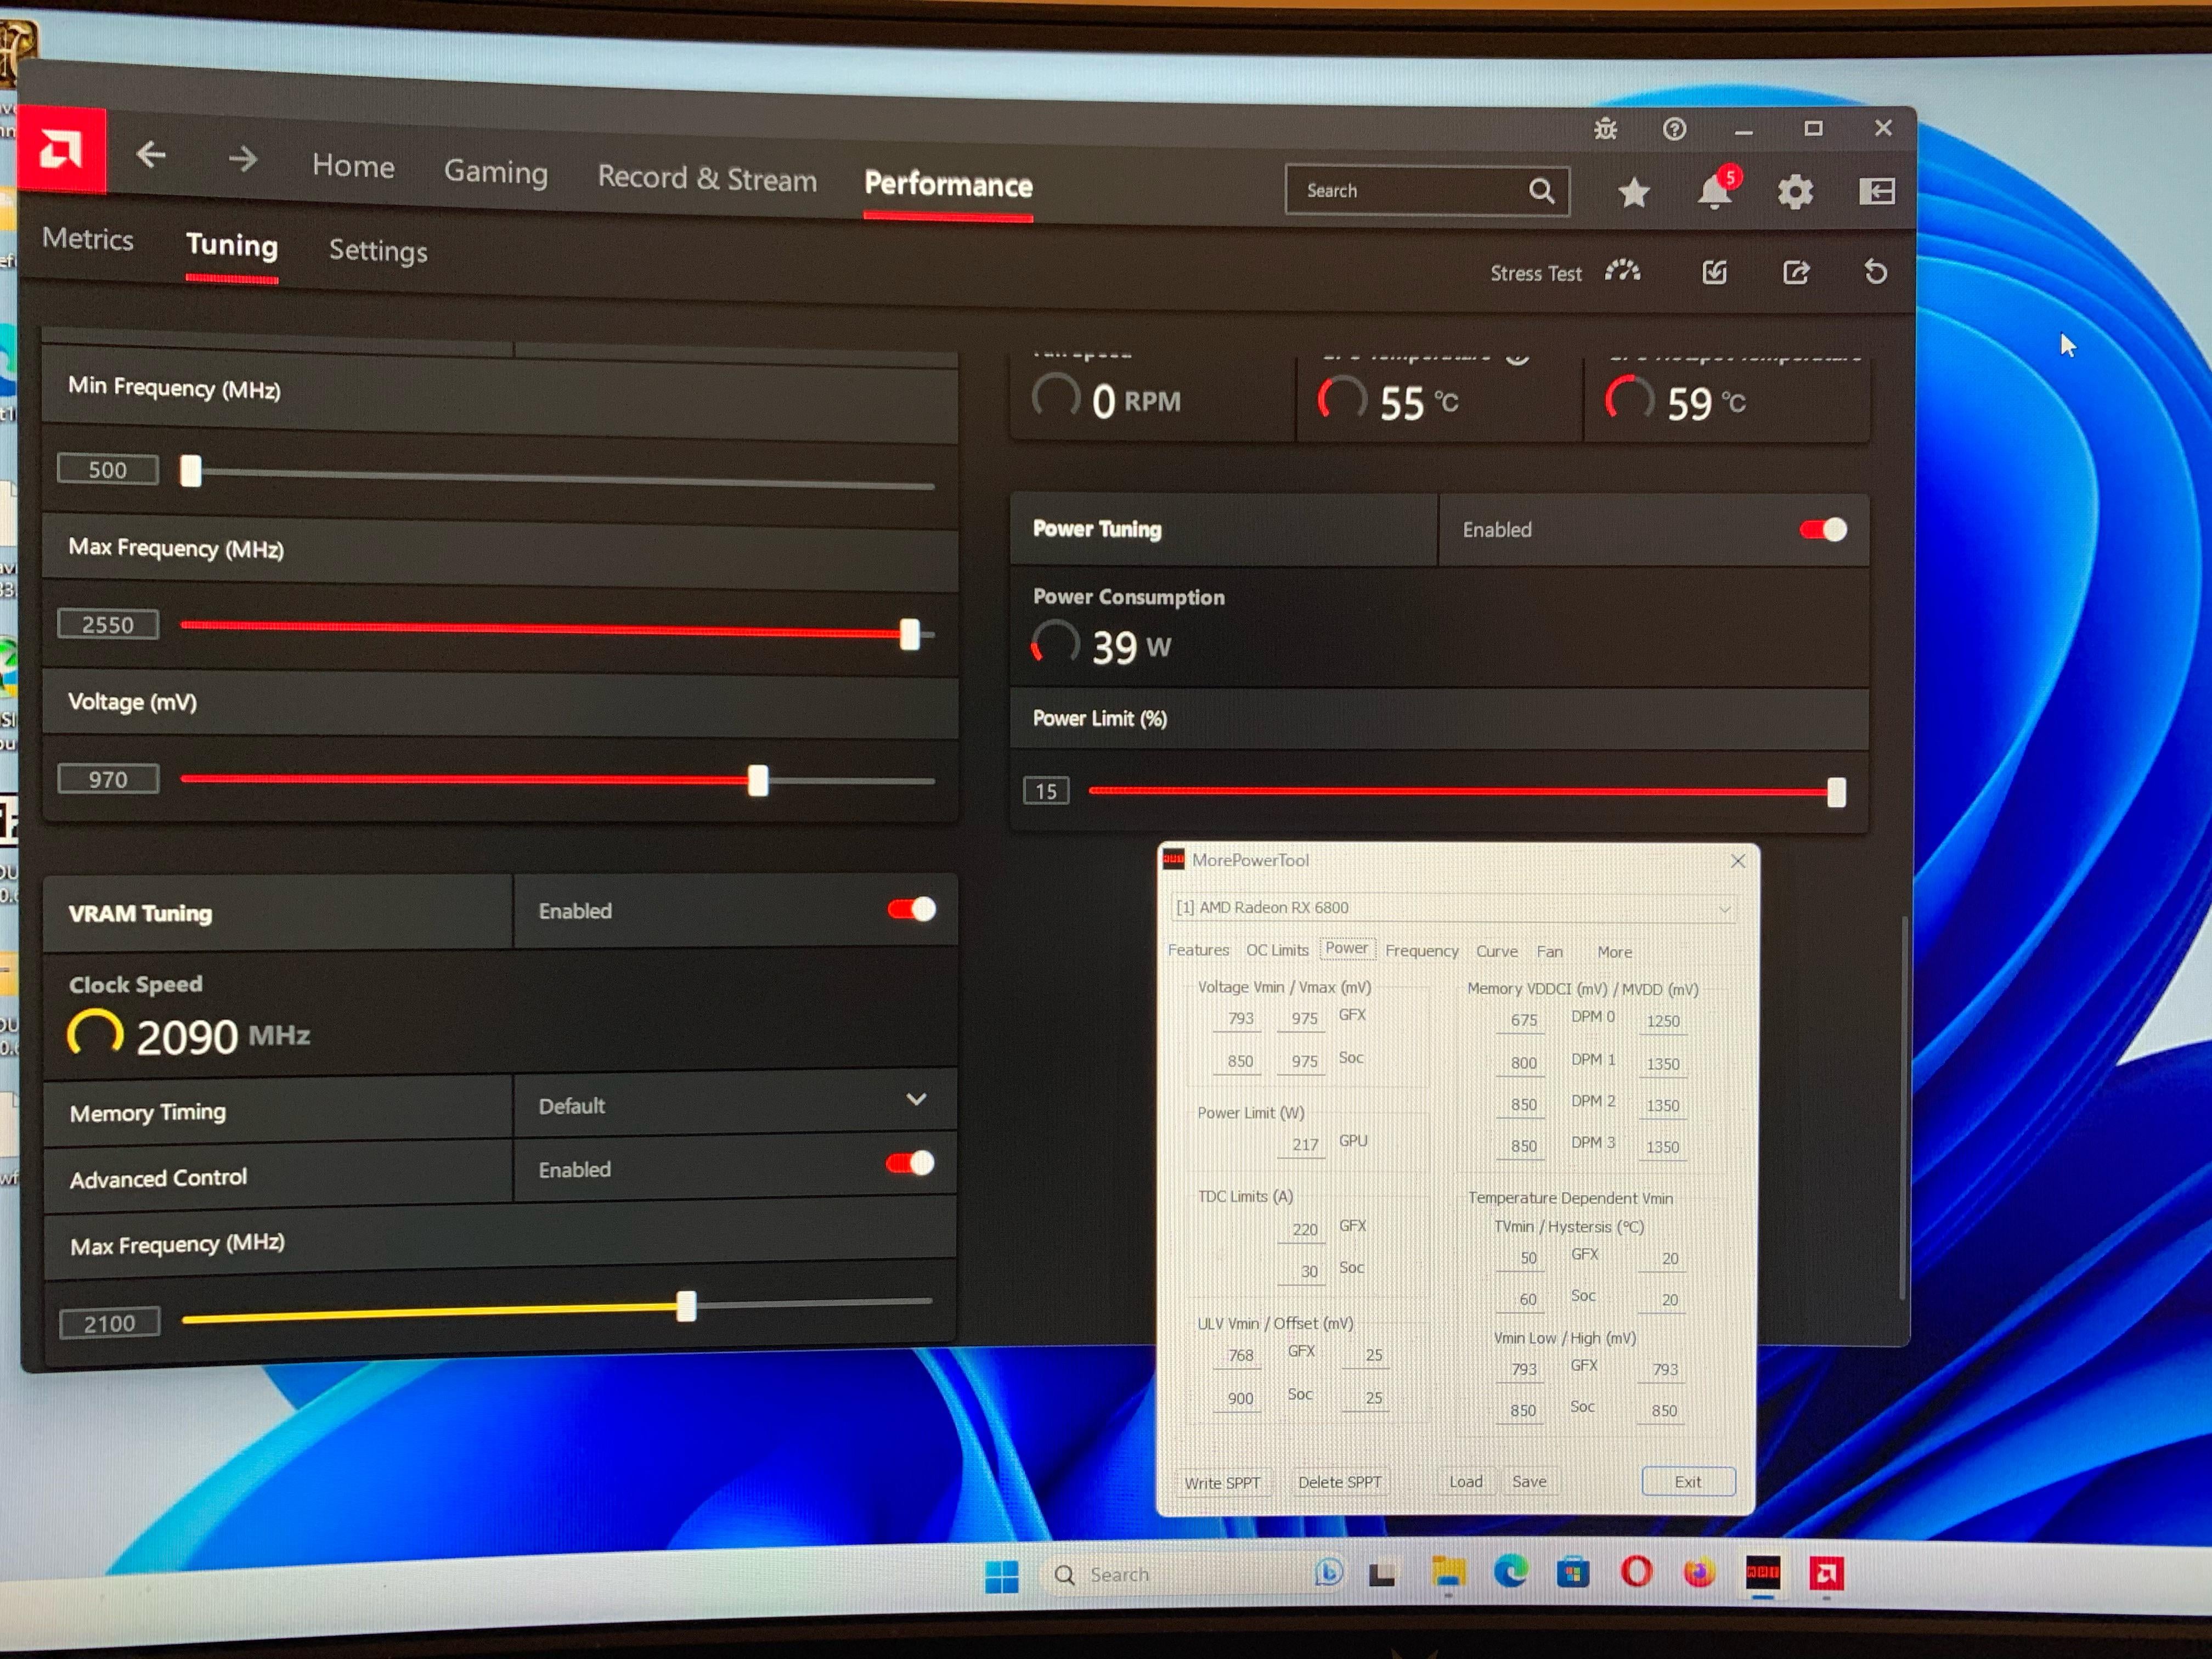The height and width of the screenshot is (1659, 2212).
Task: Click the VRAM Max Frequency slider handle
Action: (686, 1306)
